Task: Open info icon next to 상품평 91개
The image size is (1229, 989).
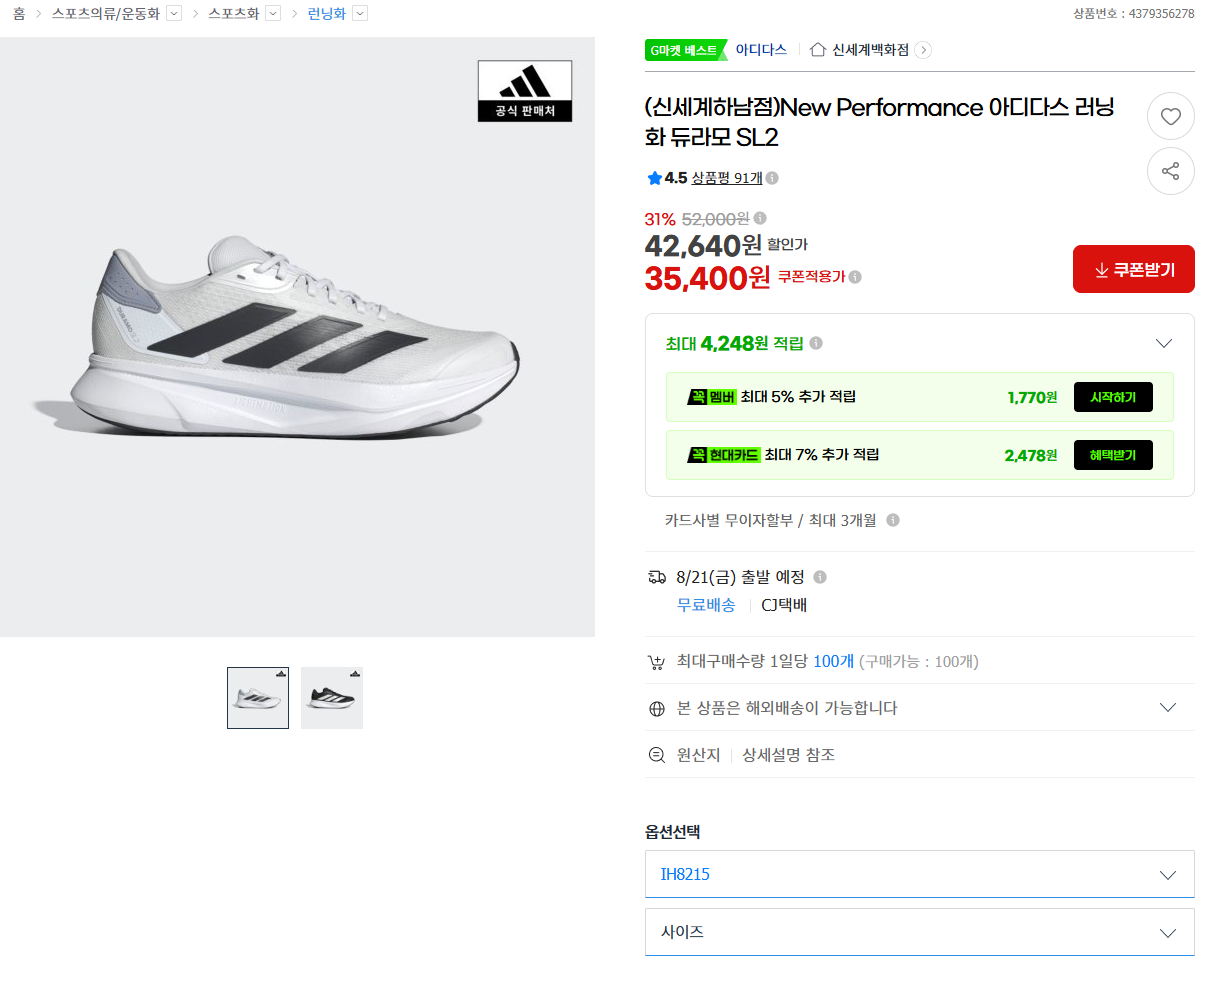Action: tap(772, 178)
